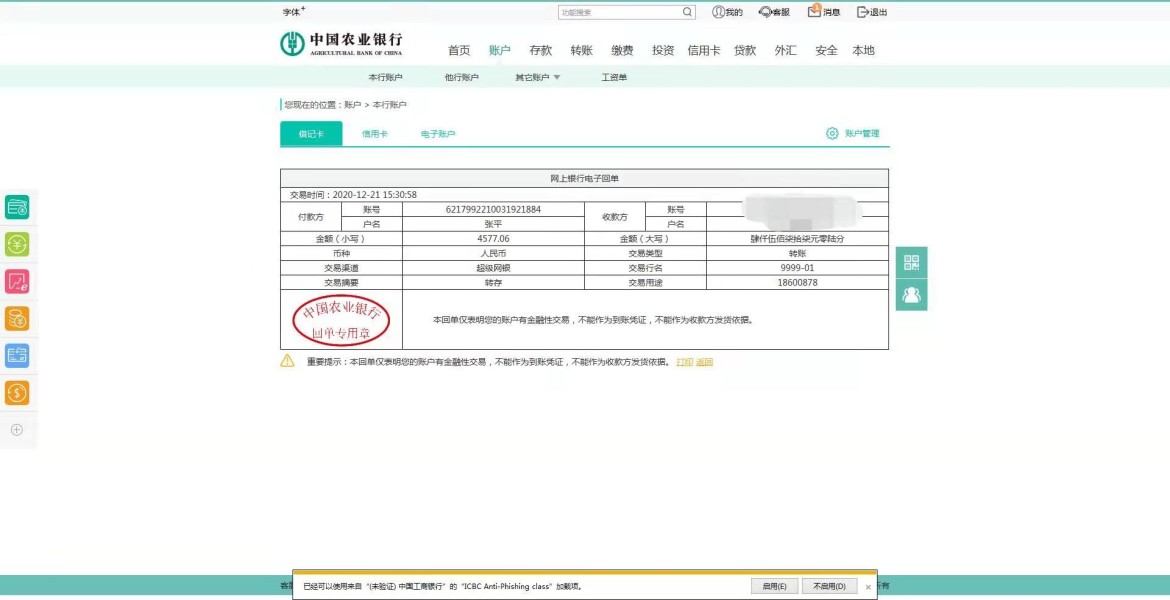Click the orange coin stack sidebar icon
The width and height of the screenshot is (1170, 600).
[17, 319]
